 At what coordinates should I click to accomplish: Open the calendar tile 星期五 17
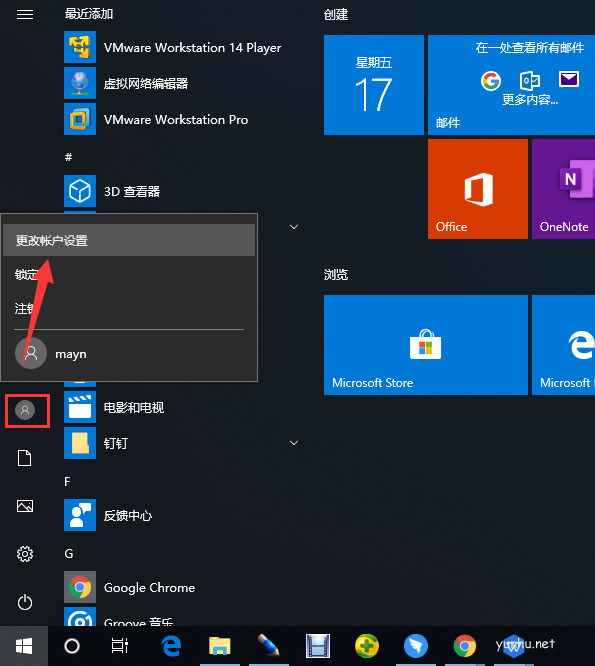point(374,85)
